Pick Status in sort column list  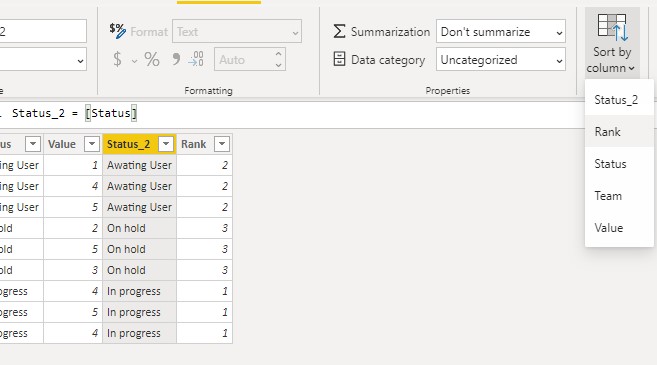pyautogui.click(x=619, y=163)
